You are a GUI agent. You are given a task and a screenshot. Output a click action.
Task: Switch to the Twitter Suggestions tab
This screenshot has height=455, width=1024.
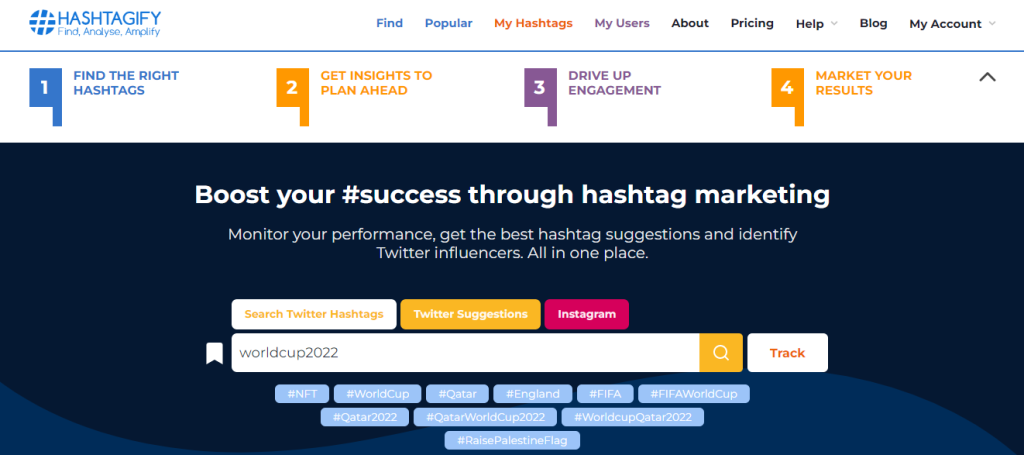(x=470, y=314)
